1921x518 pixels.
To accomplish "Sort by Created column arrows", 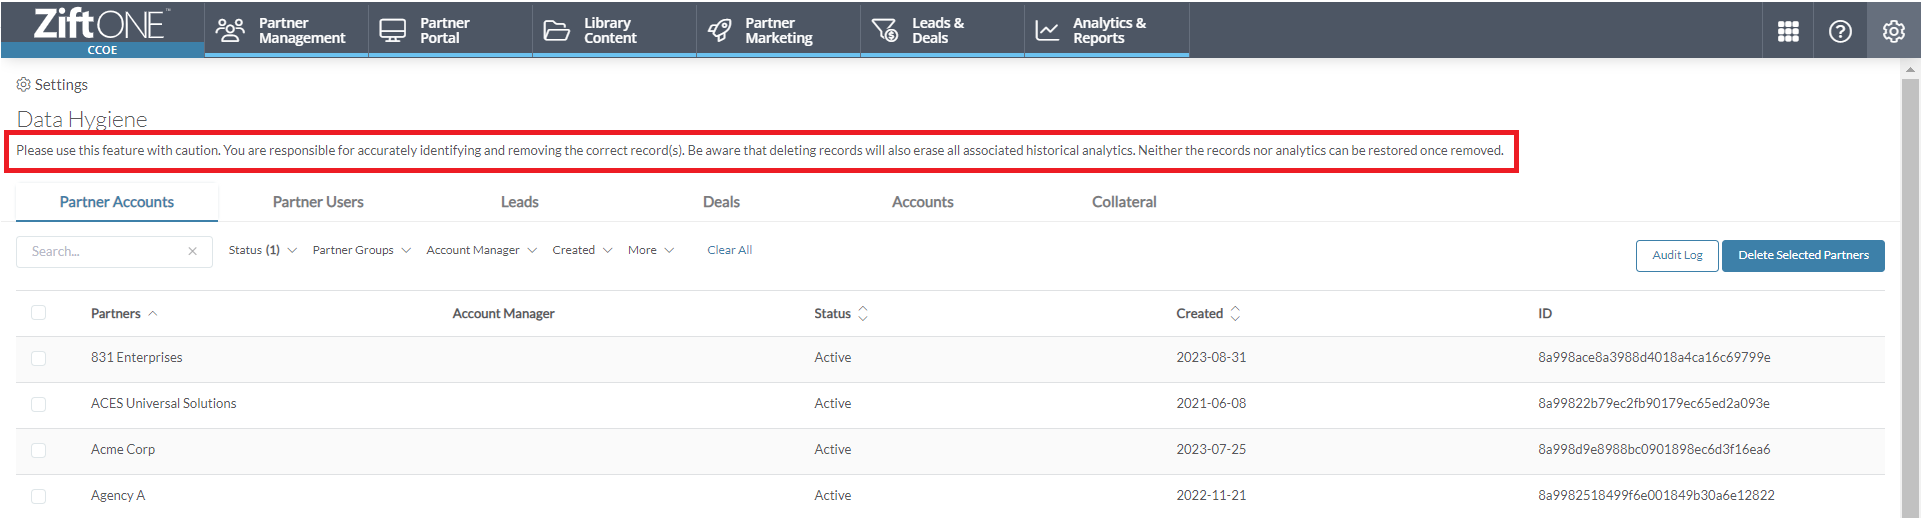I will coord(1235,313).
